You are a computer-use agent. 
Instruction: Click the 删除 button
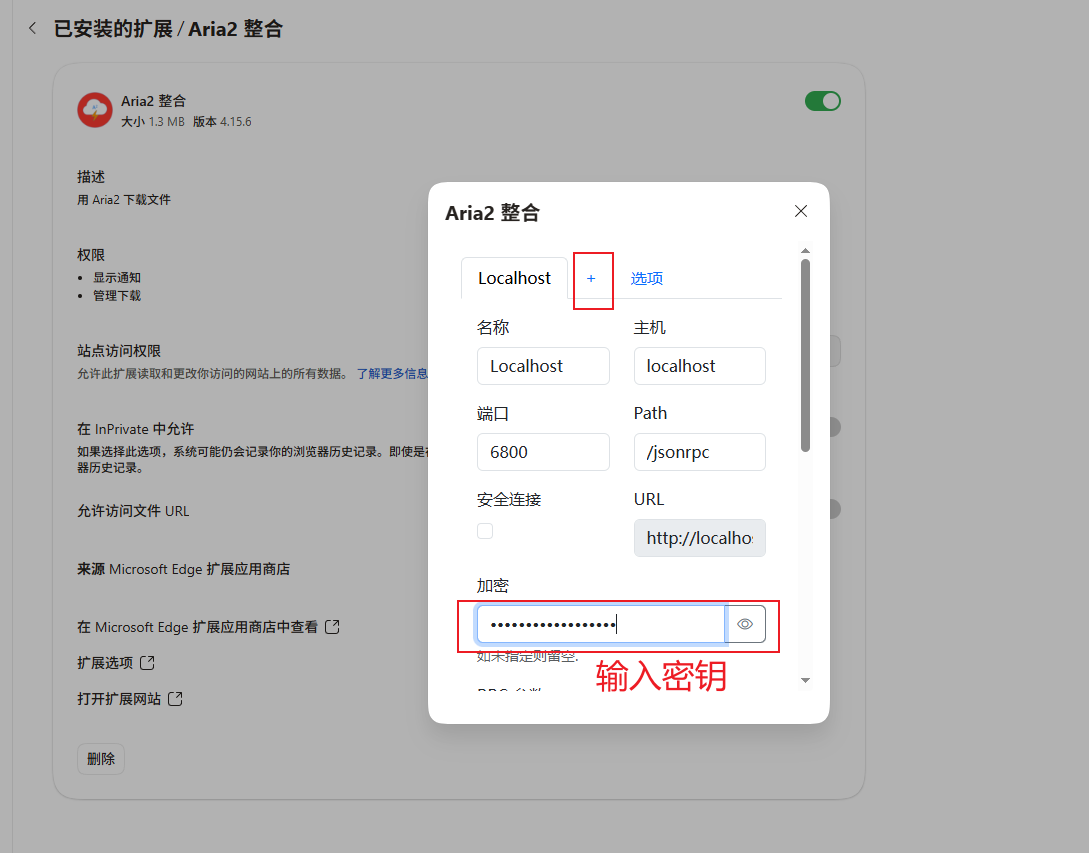pos(101,759)
